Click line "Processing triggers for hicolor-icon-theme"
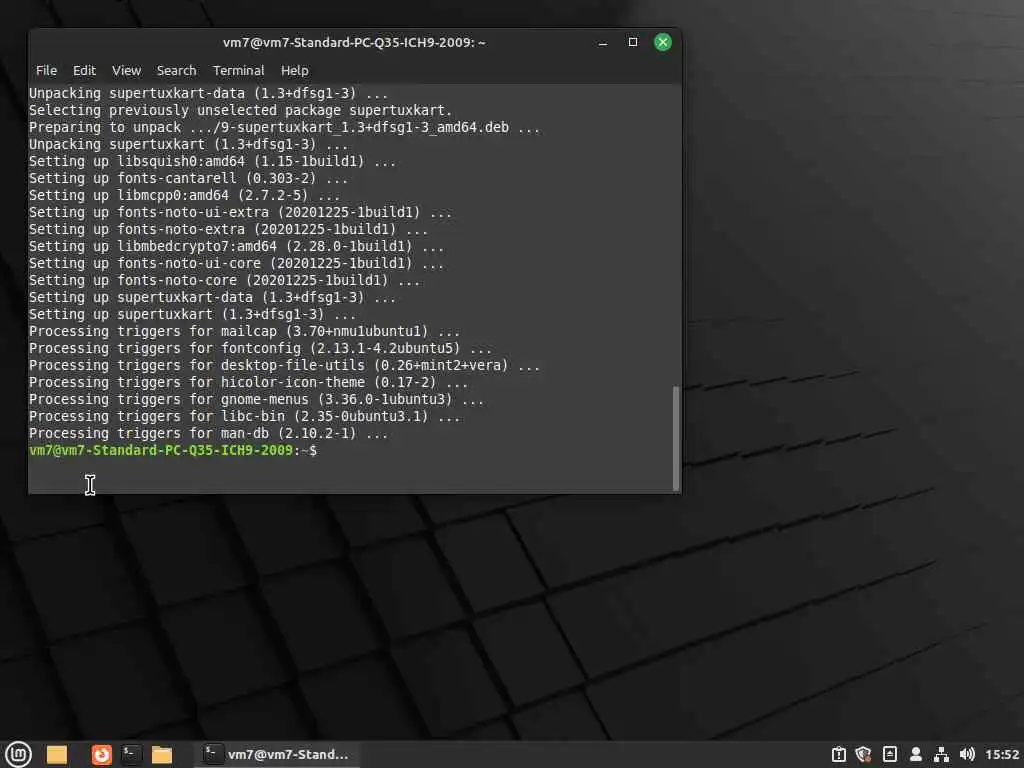Image resolution: width=1024 pixels, height=768 pixels. 248,383
